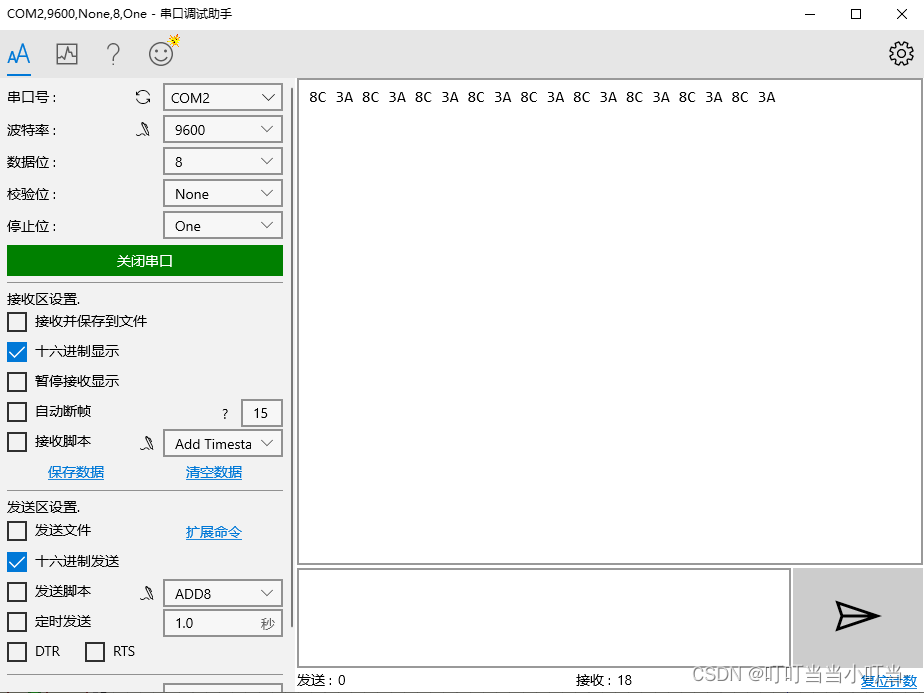This screenshot has width=924, height=693.
Task: Click the 数据位 label
Action: (x=32, y=162)
